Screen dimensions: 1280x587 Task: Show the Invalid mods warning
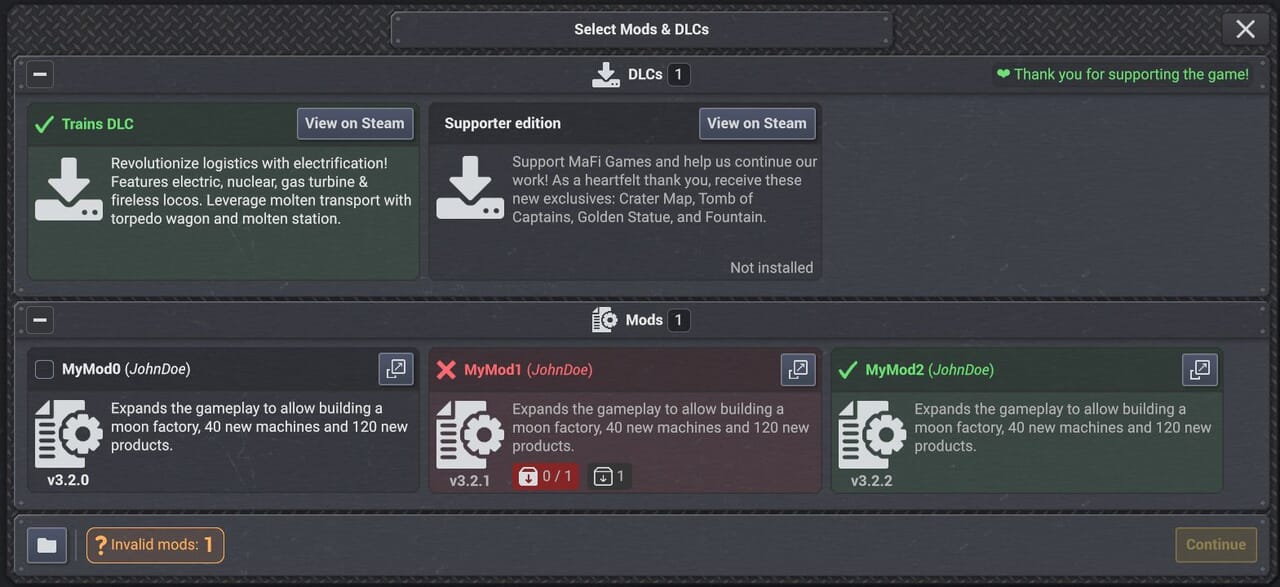[x=155, y=545]
